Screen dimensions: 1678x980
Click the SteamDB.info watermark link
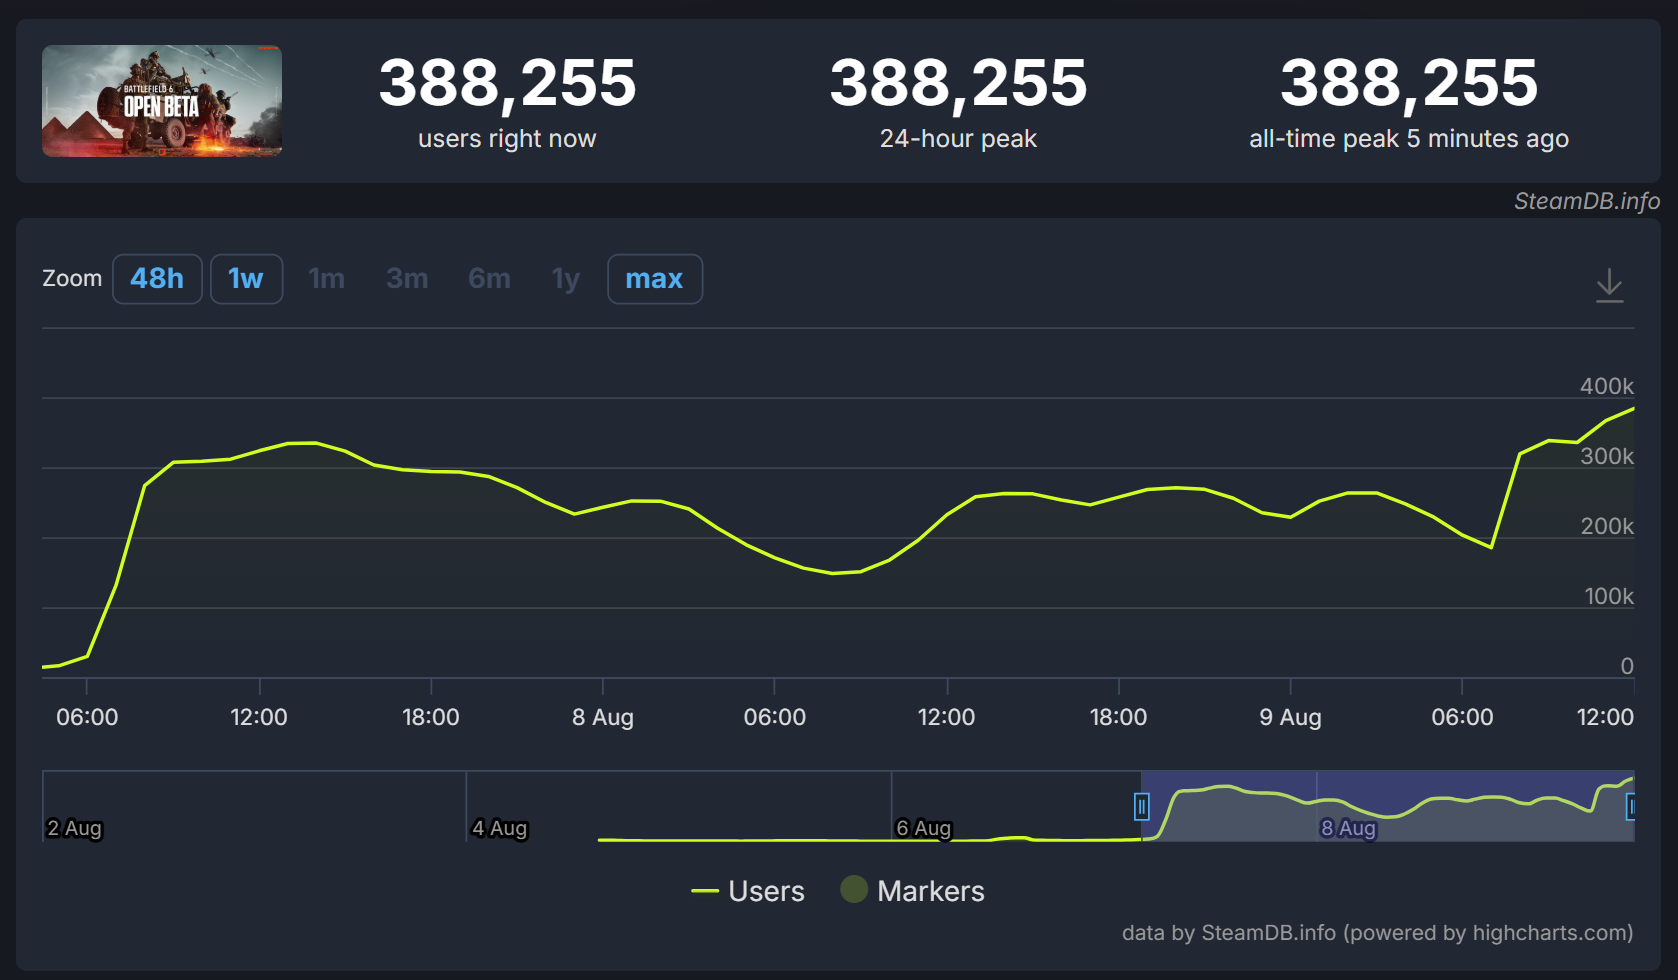point(1586,201)
